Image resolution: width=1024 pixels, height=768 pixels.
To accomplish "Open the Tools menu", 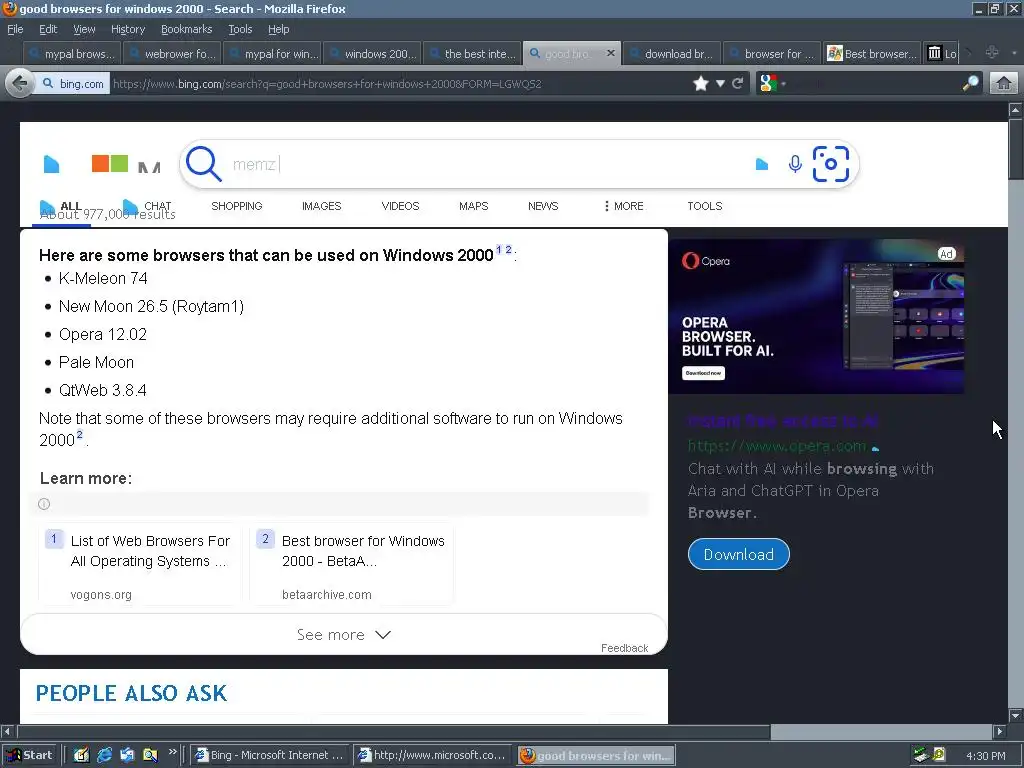I will click(240, 29).
